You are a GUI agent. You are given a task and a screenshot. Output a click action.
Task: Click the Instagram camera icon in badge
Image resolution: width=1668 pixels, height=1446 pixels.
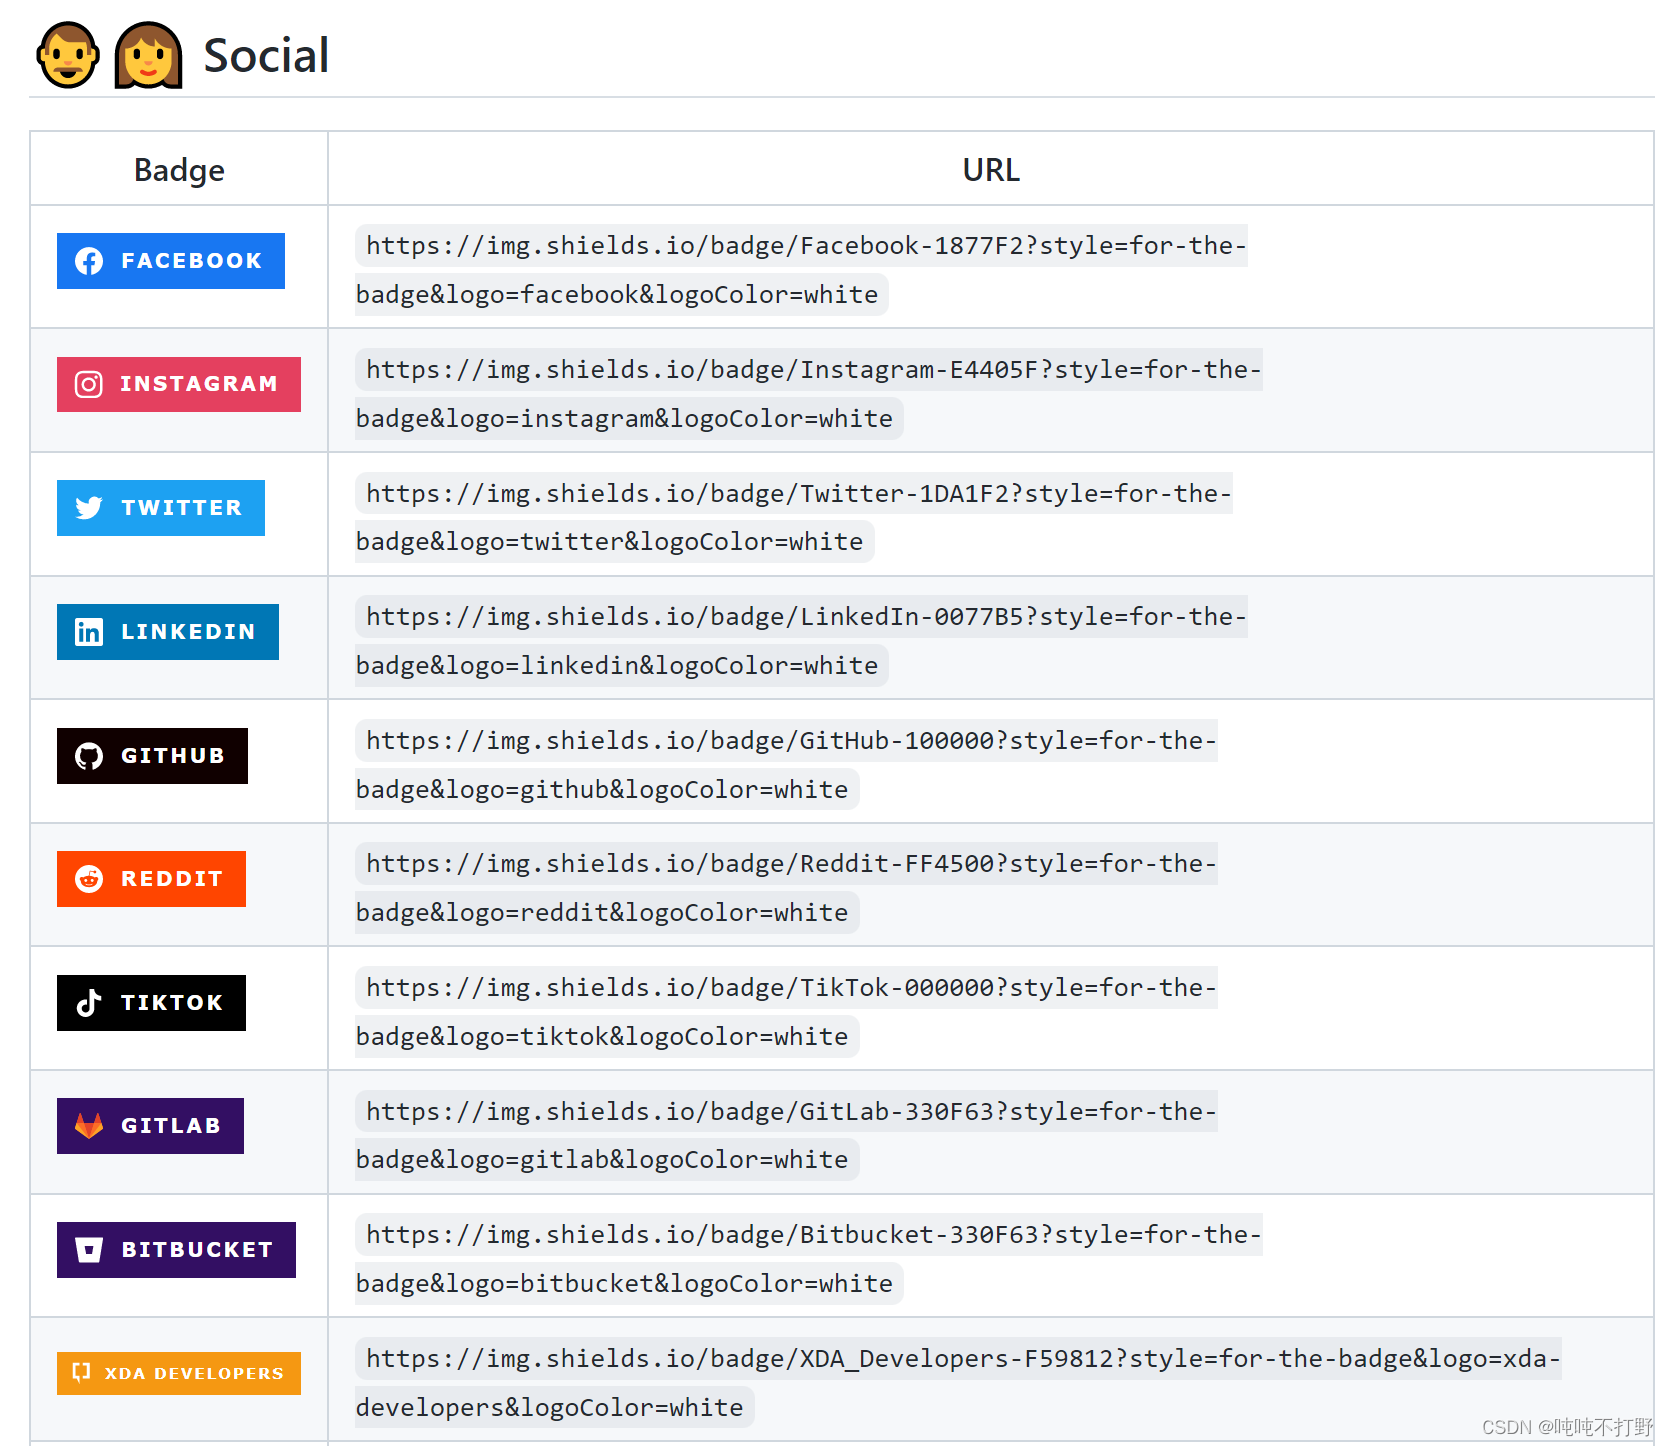89,385
